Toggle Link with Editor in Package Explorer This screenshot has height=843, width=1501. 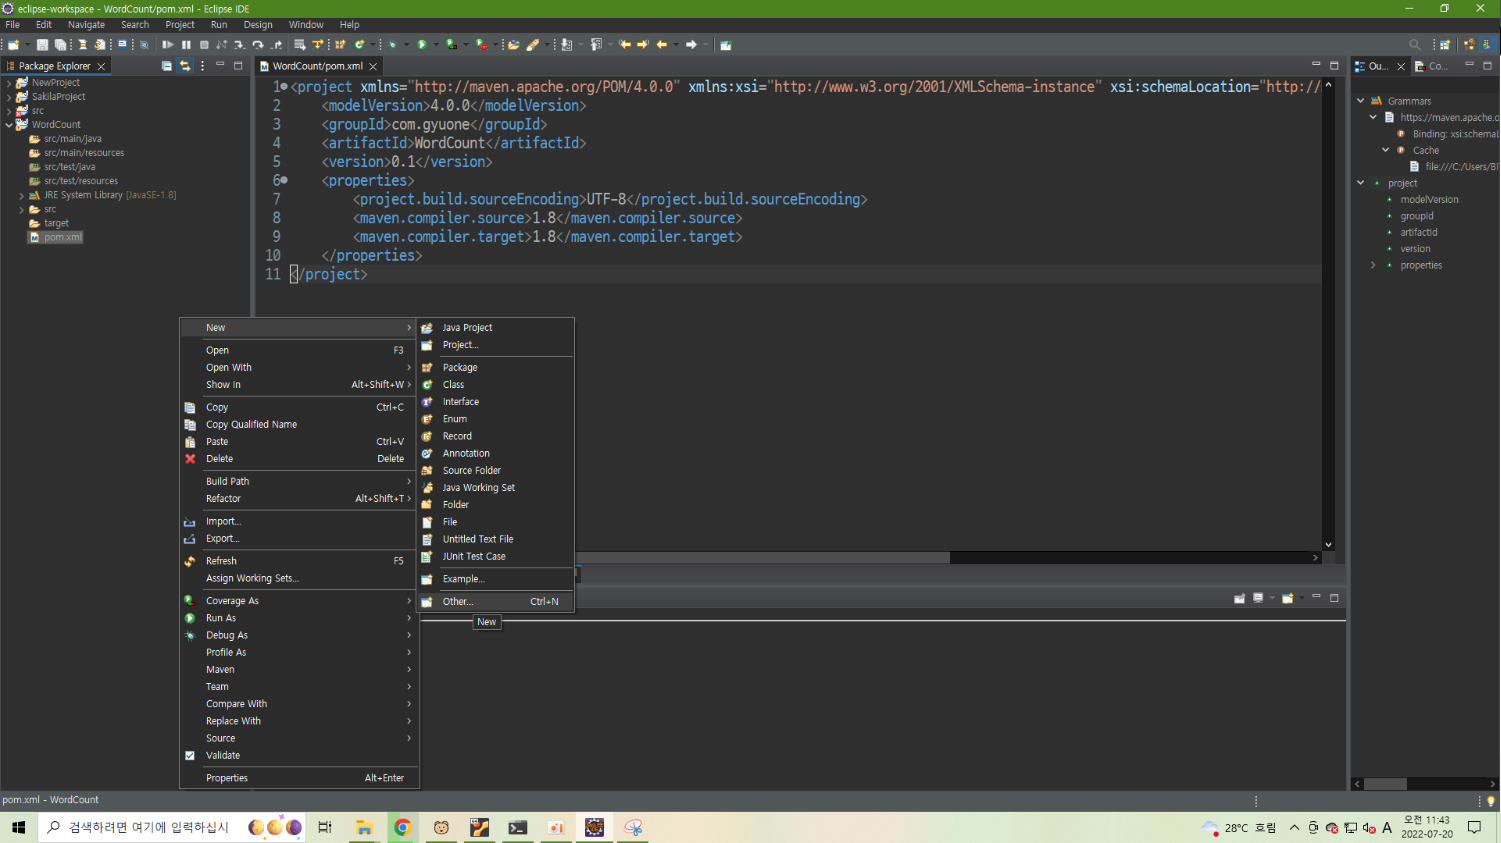tap(185, 66)
